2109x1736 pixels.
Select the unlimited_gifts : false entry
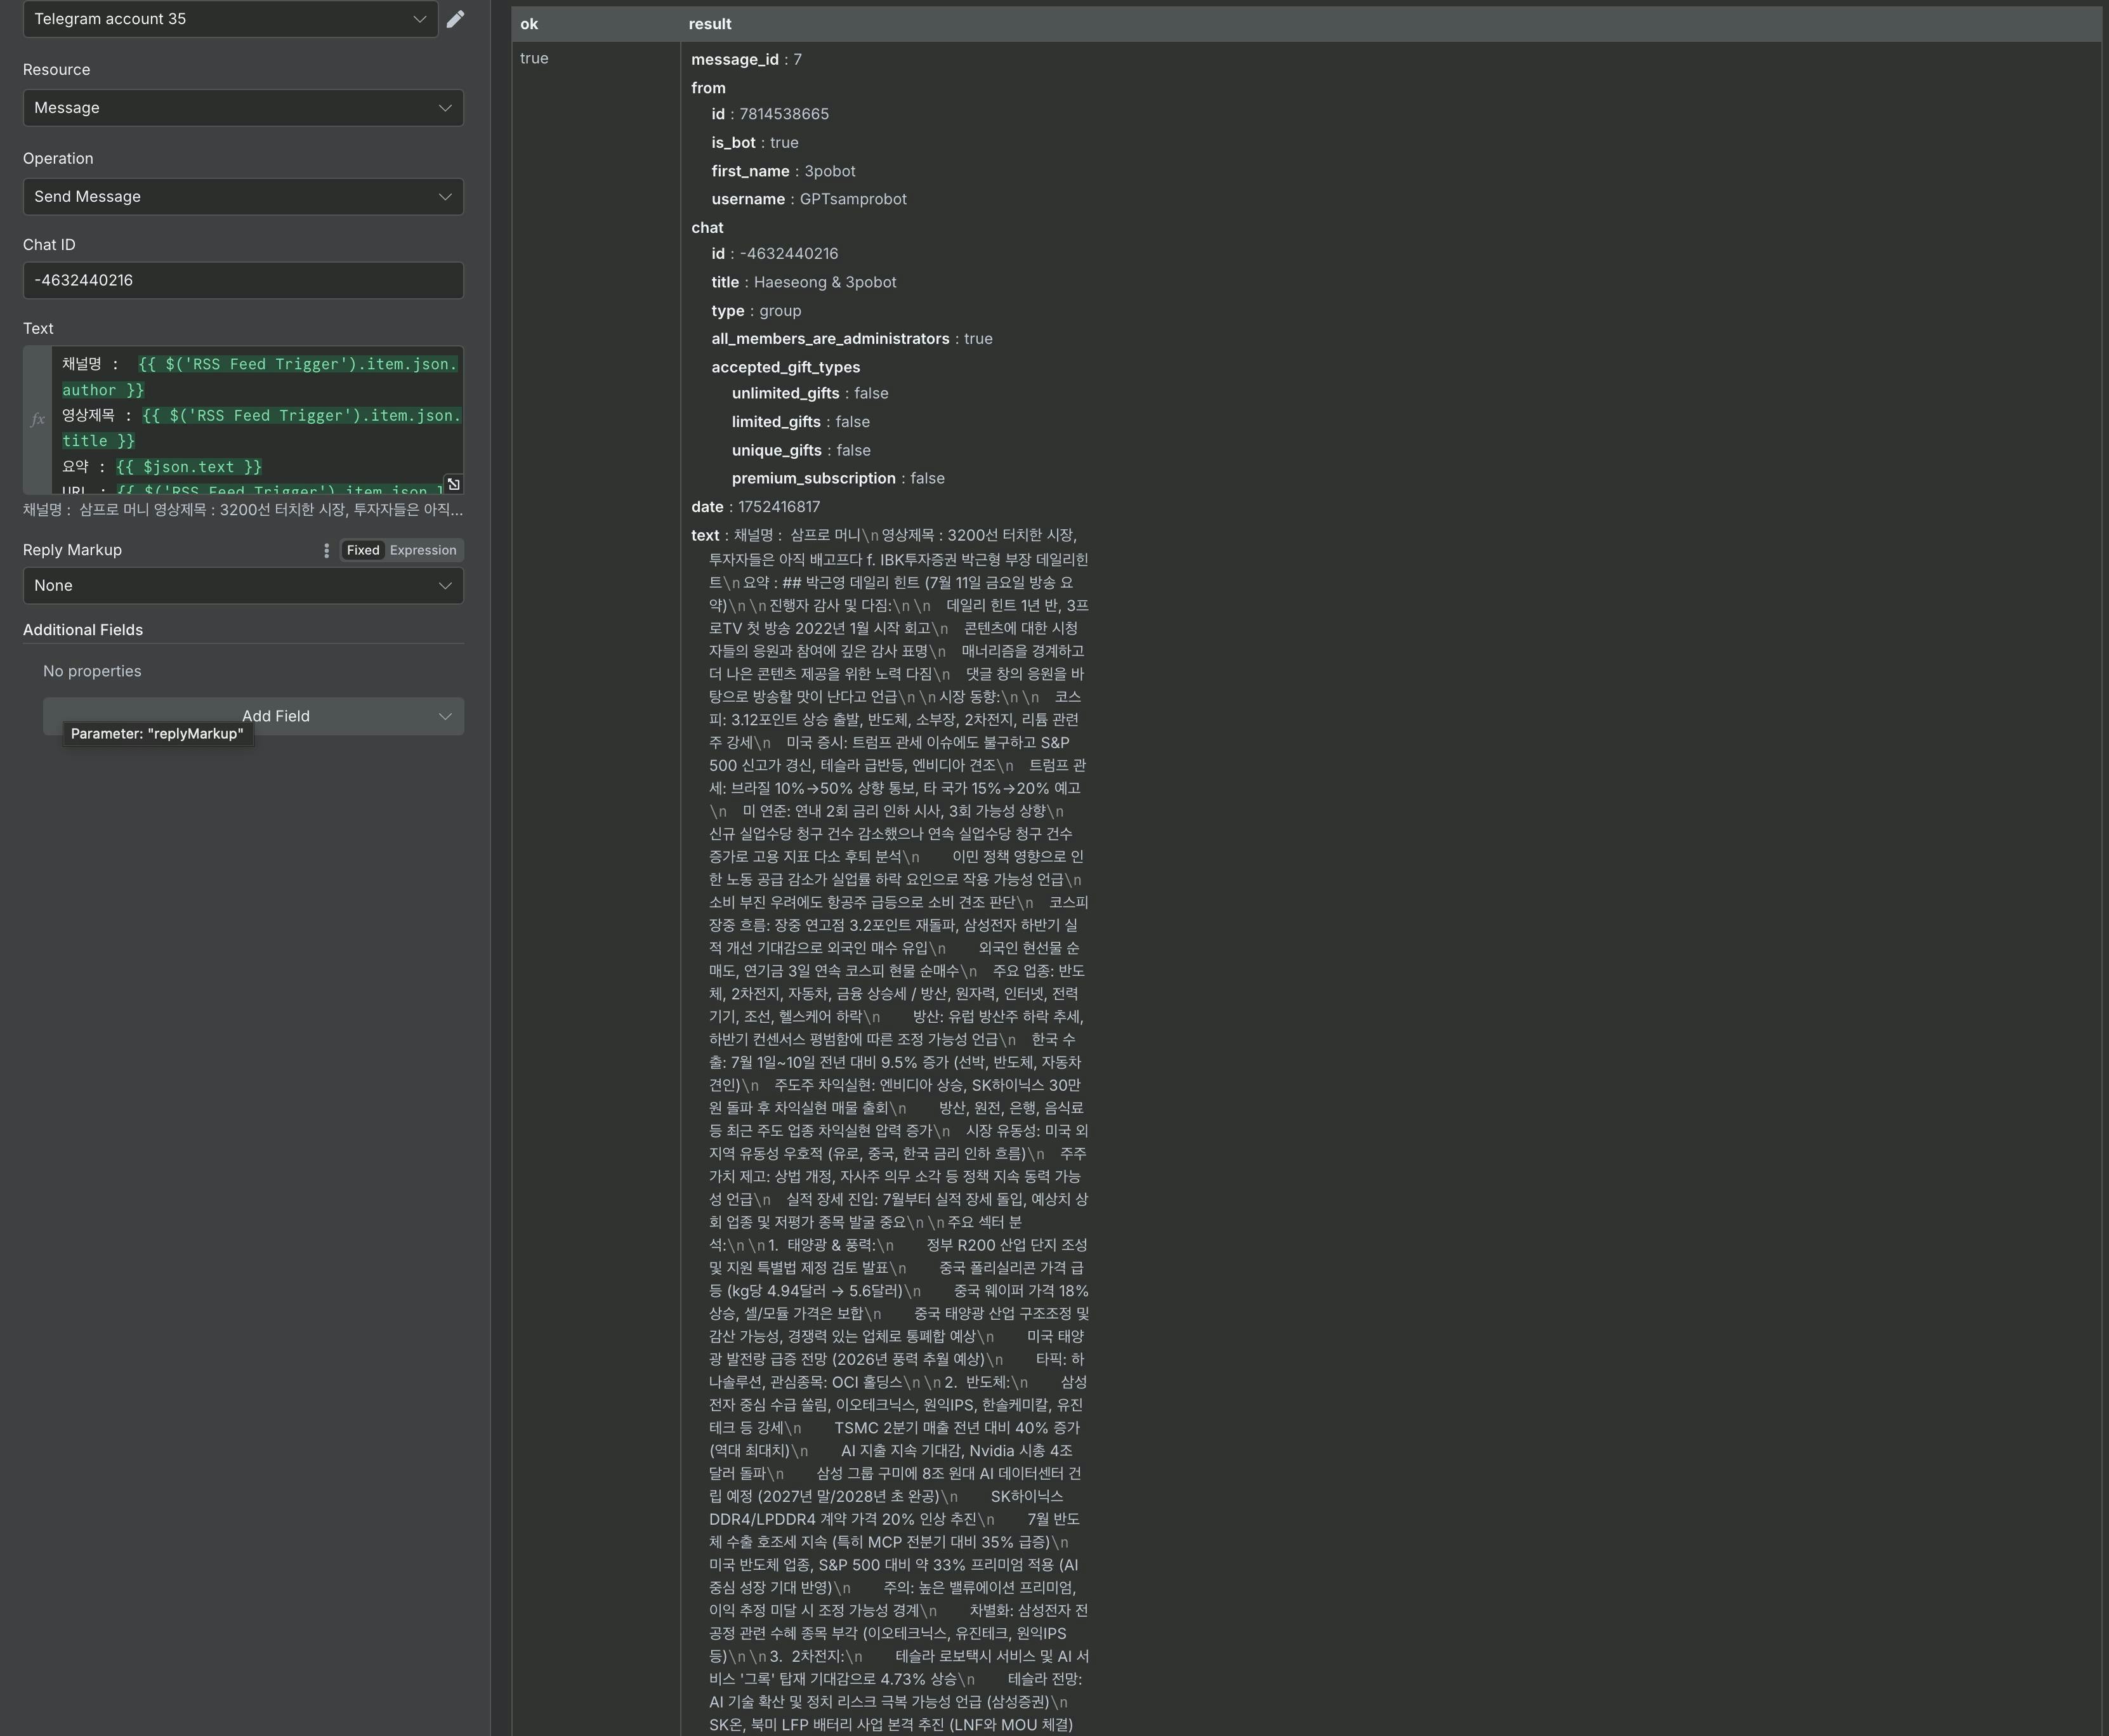point(810,393)
